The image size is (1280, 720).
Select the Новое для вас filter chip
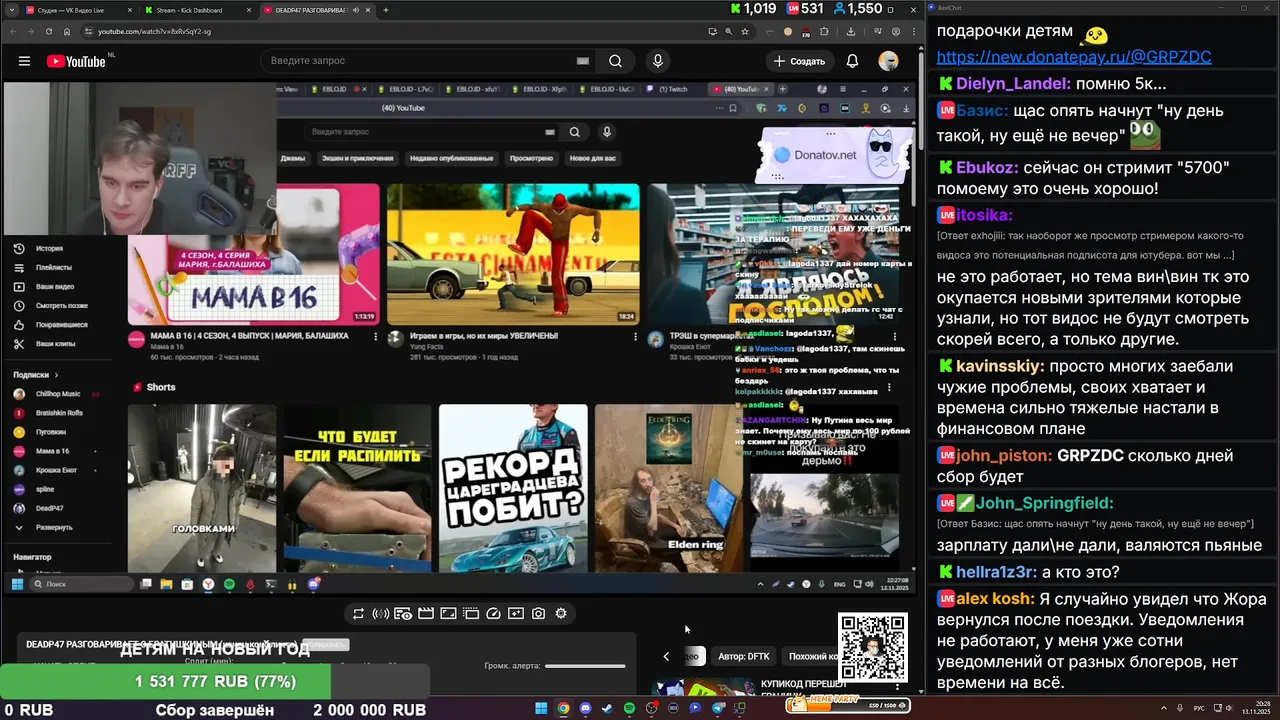(593, 158)
